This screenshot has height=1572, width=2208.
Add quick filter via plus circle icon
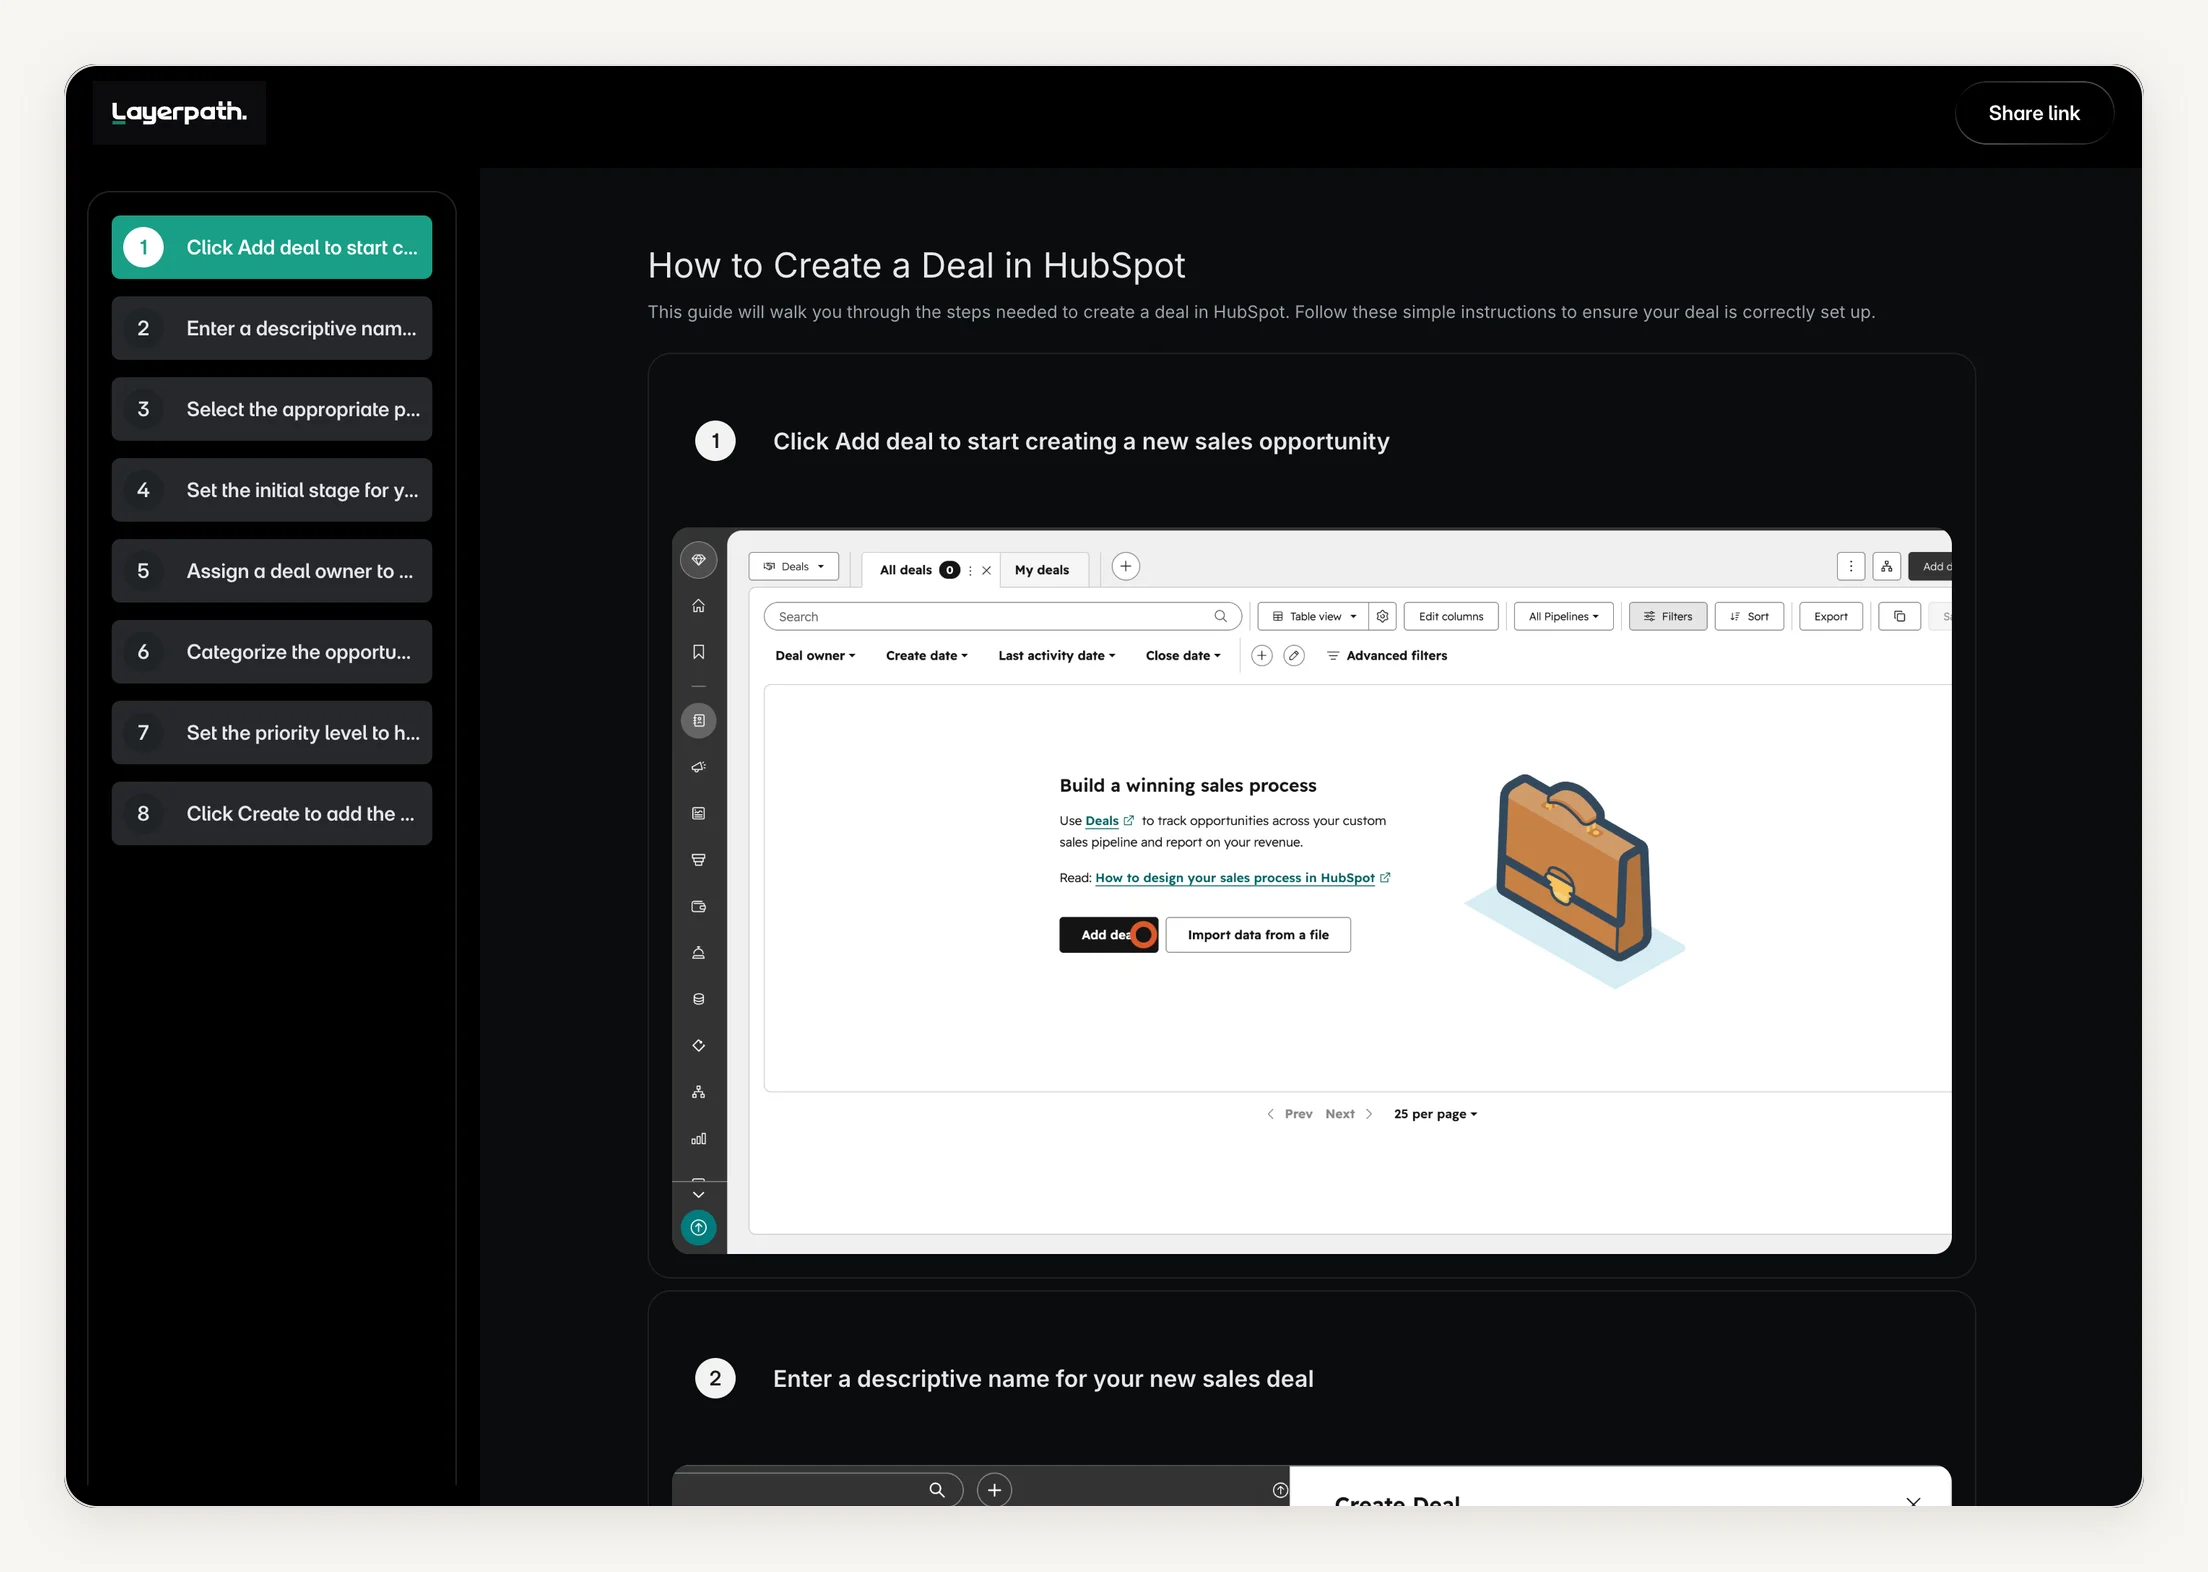tap(1262, 655)
